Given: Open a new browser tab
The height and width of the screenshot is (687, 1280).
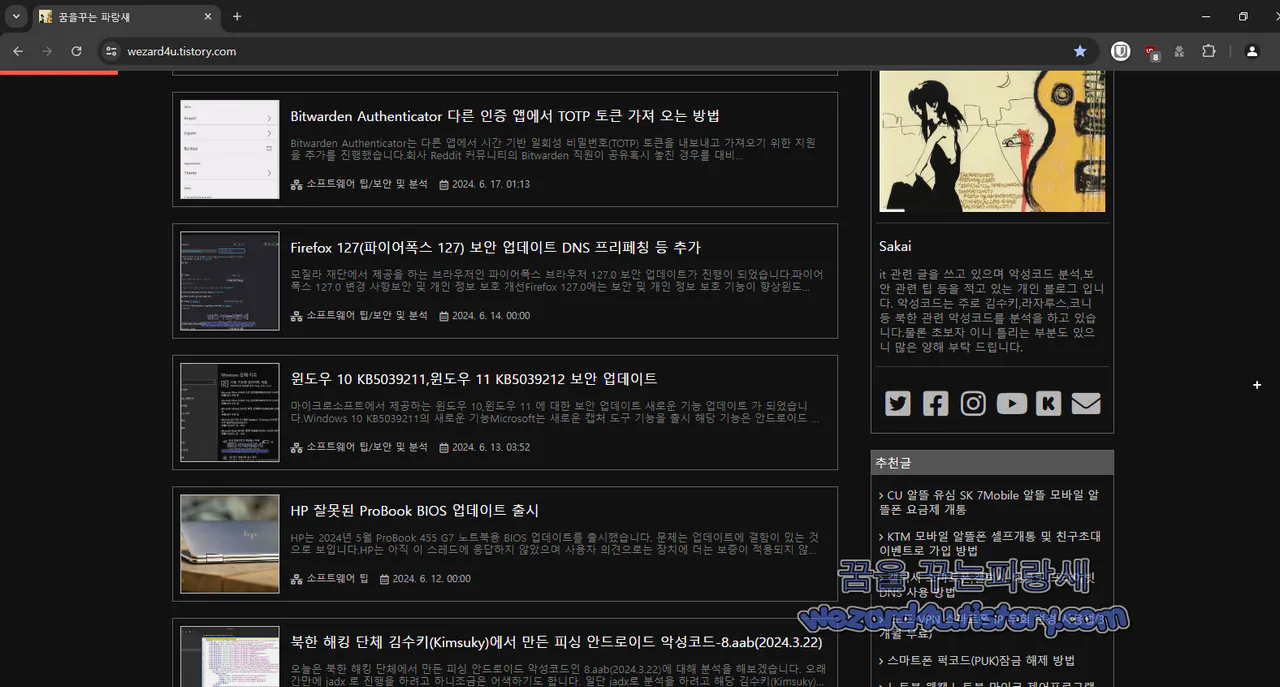Looking at the screenshot, I should [237, 17].
